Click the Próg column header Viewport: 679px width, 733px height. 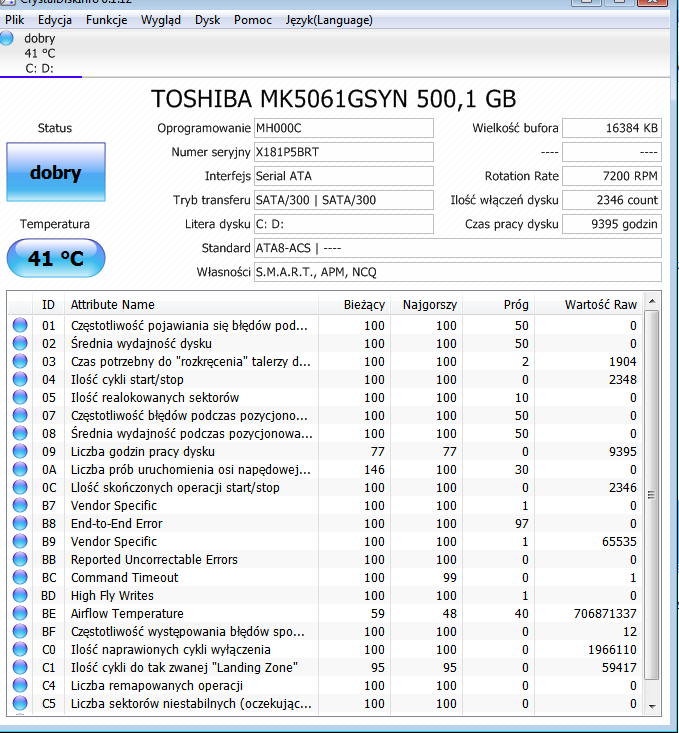[498, 304]
